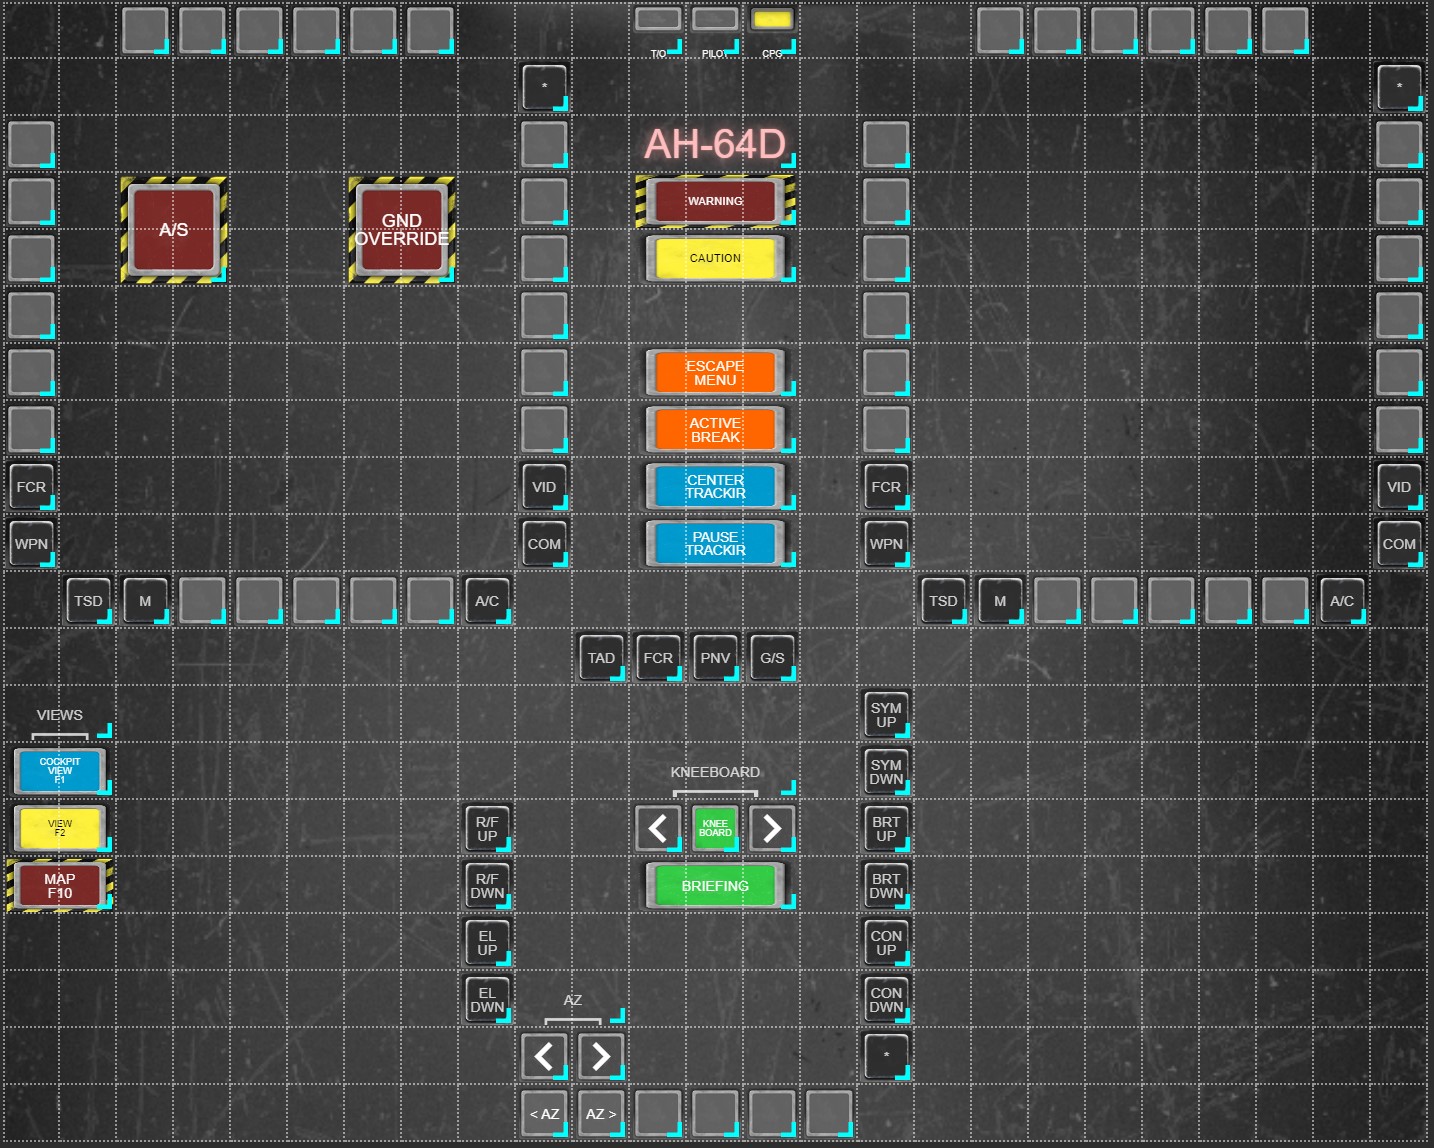The height and width of the screenshot is (1148, 1434).
Task: Select the yellow CPG seat indicator
Action: coord(772,19)
